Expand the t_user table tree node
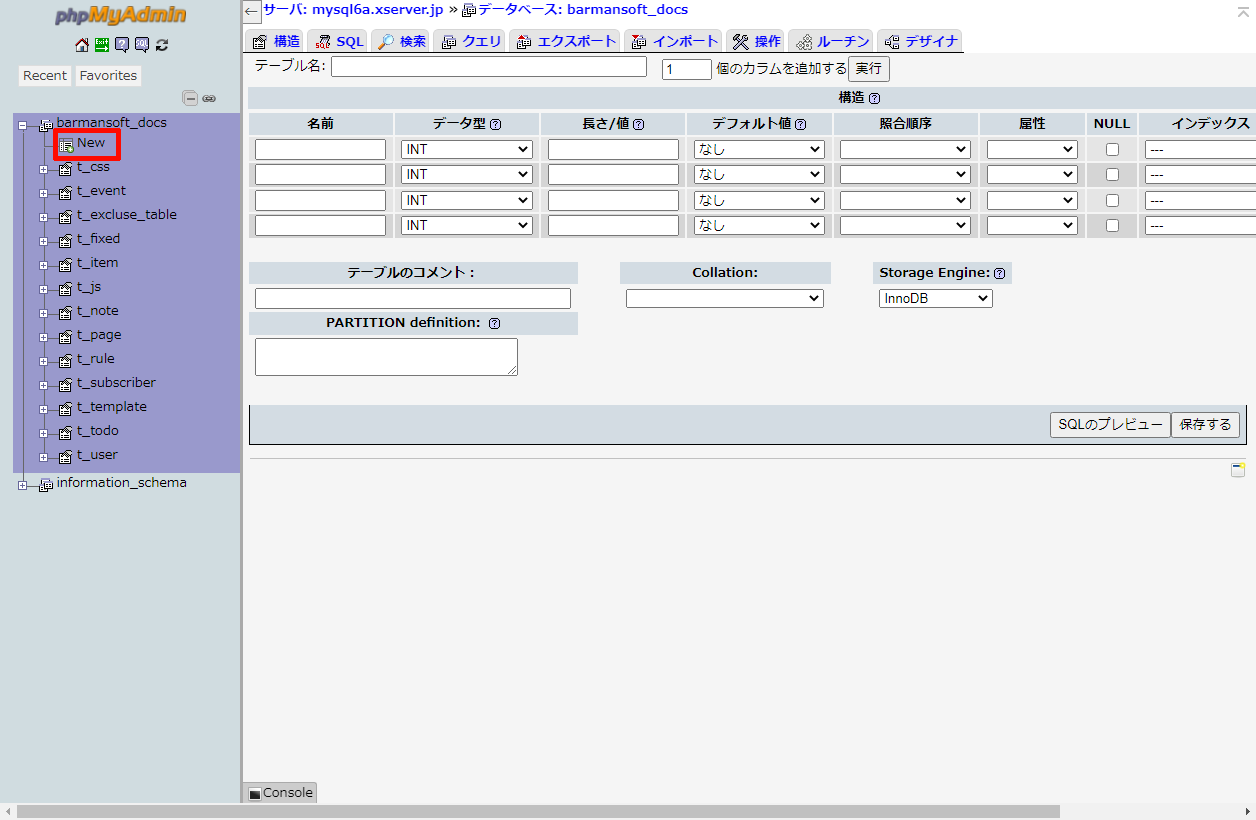 point(44,457)
